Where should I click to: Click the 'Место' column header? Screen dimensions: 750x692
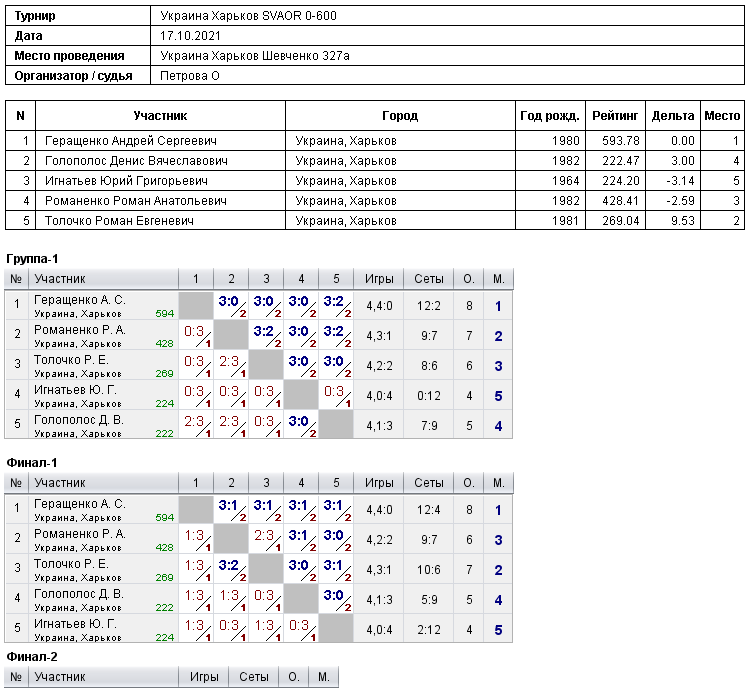tap(722, 116)
